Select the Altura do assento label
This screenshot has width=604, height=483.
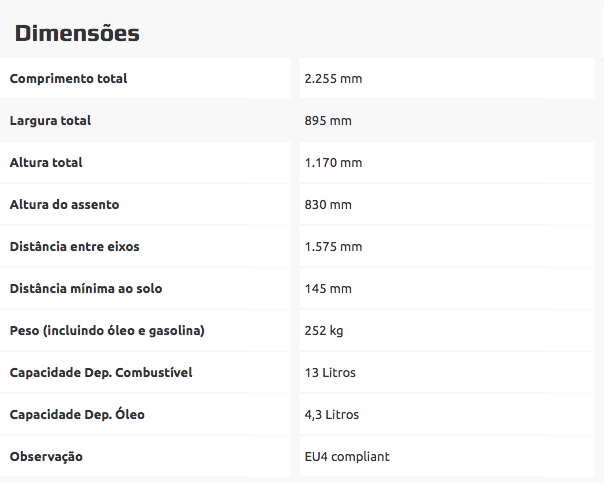[x=64, y=205]
